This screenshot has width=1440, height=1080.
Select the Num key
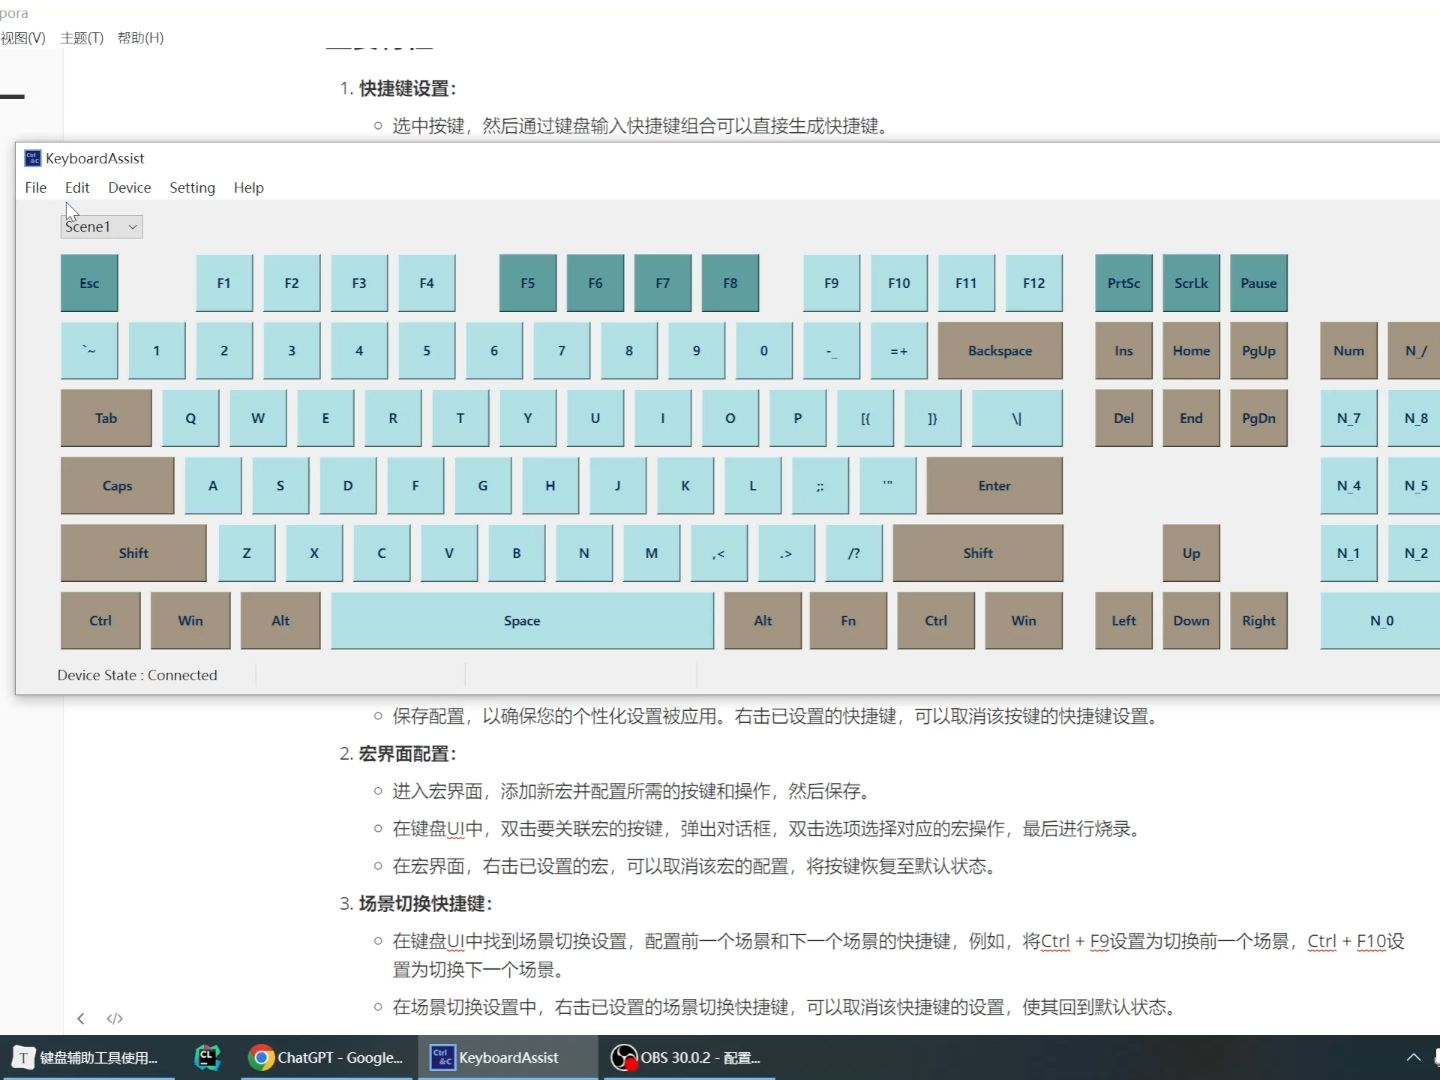(x=1349, y=351)
